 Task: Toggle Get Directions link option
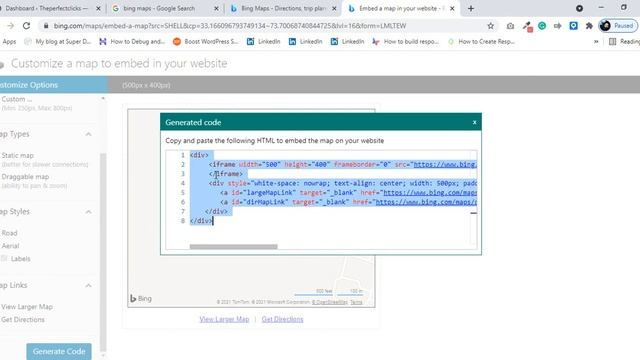(x=23, y=320)
